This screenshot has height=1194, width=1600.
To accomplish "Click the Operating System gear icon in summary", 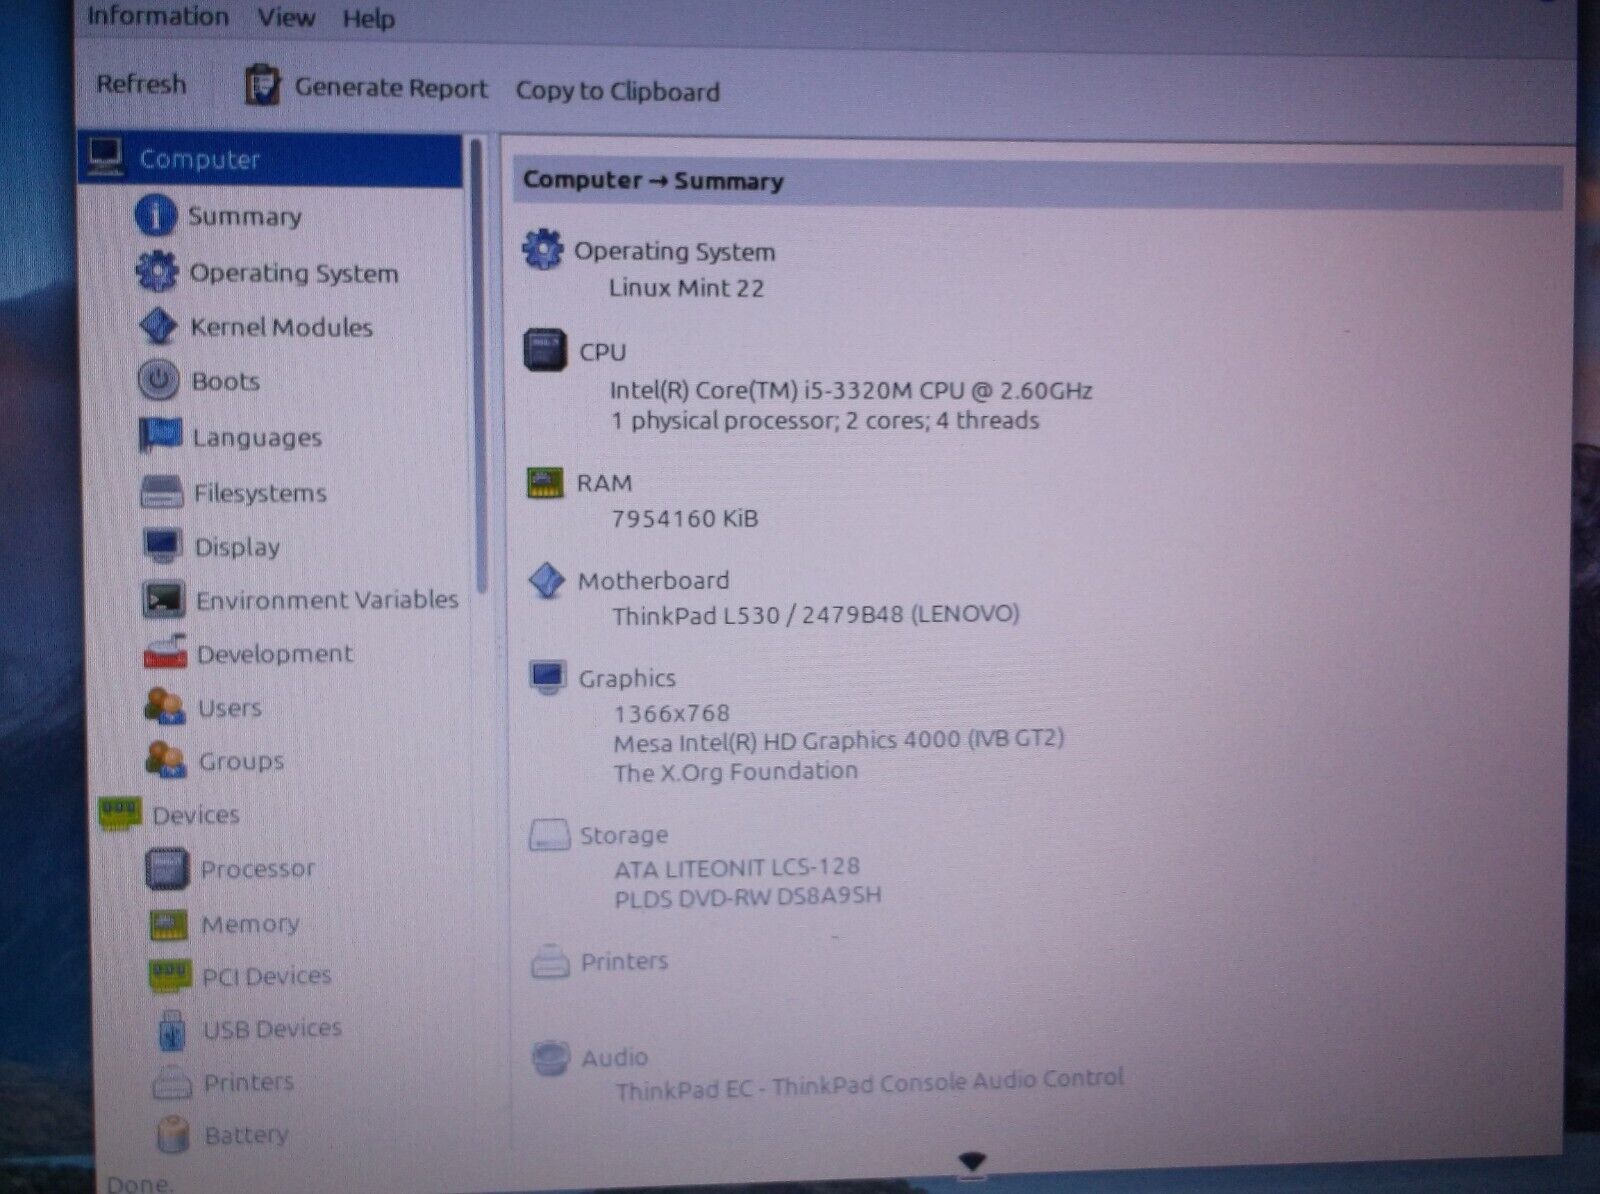I will [x=543, y=249].
